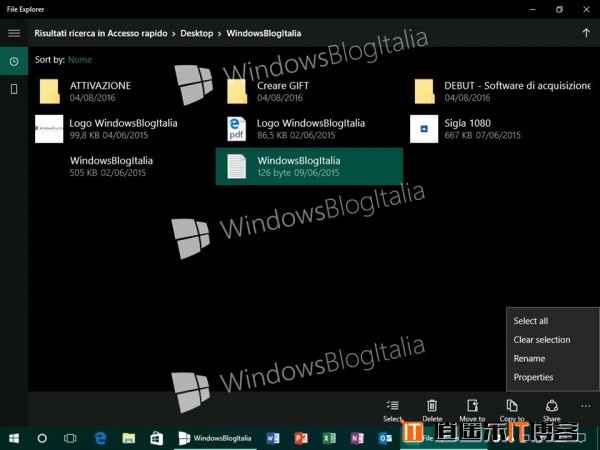Click the Sigla 1080 file name

[467, 123]
